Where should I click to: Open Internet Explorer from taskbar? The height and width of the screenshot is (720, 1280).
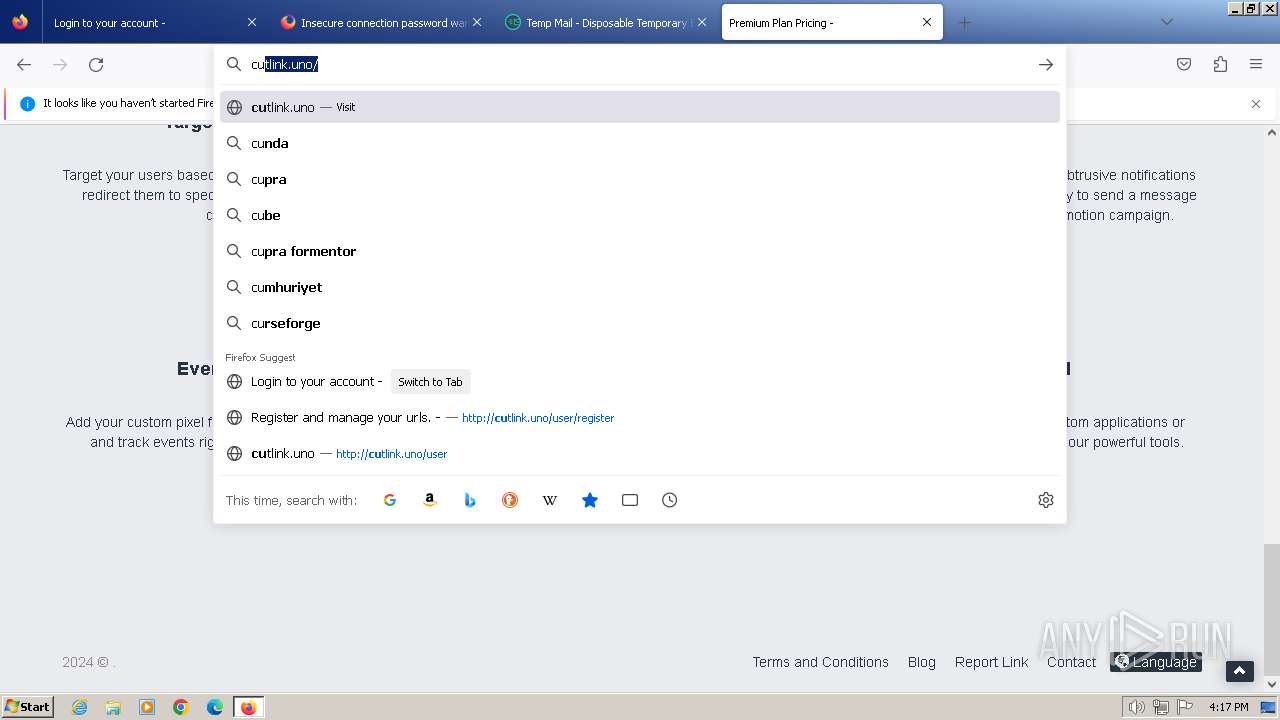(79, 707)
